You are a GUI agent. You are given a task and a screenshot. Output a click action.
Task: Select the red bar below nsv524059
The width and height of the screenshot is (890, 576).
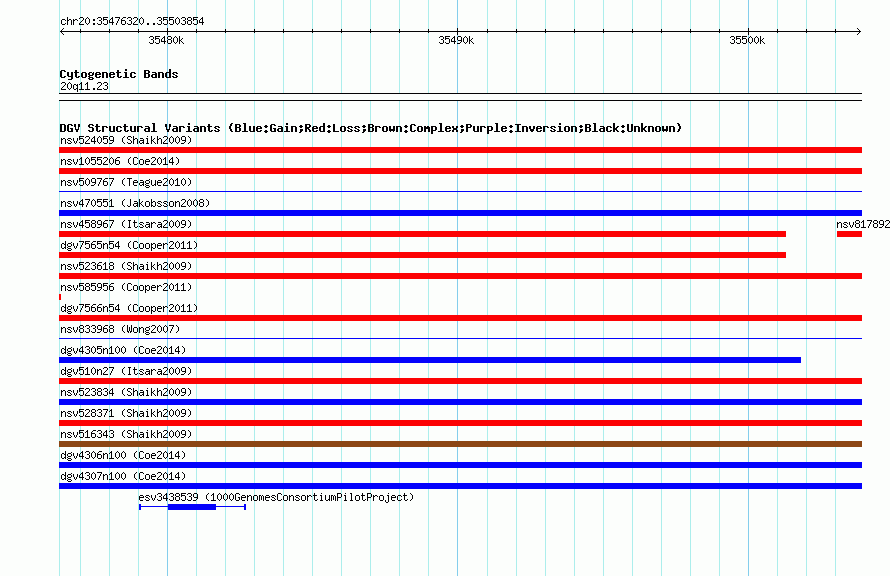460,150
